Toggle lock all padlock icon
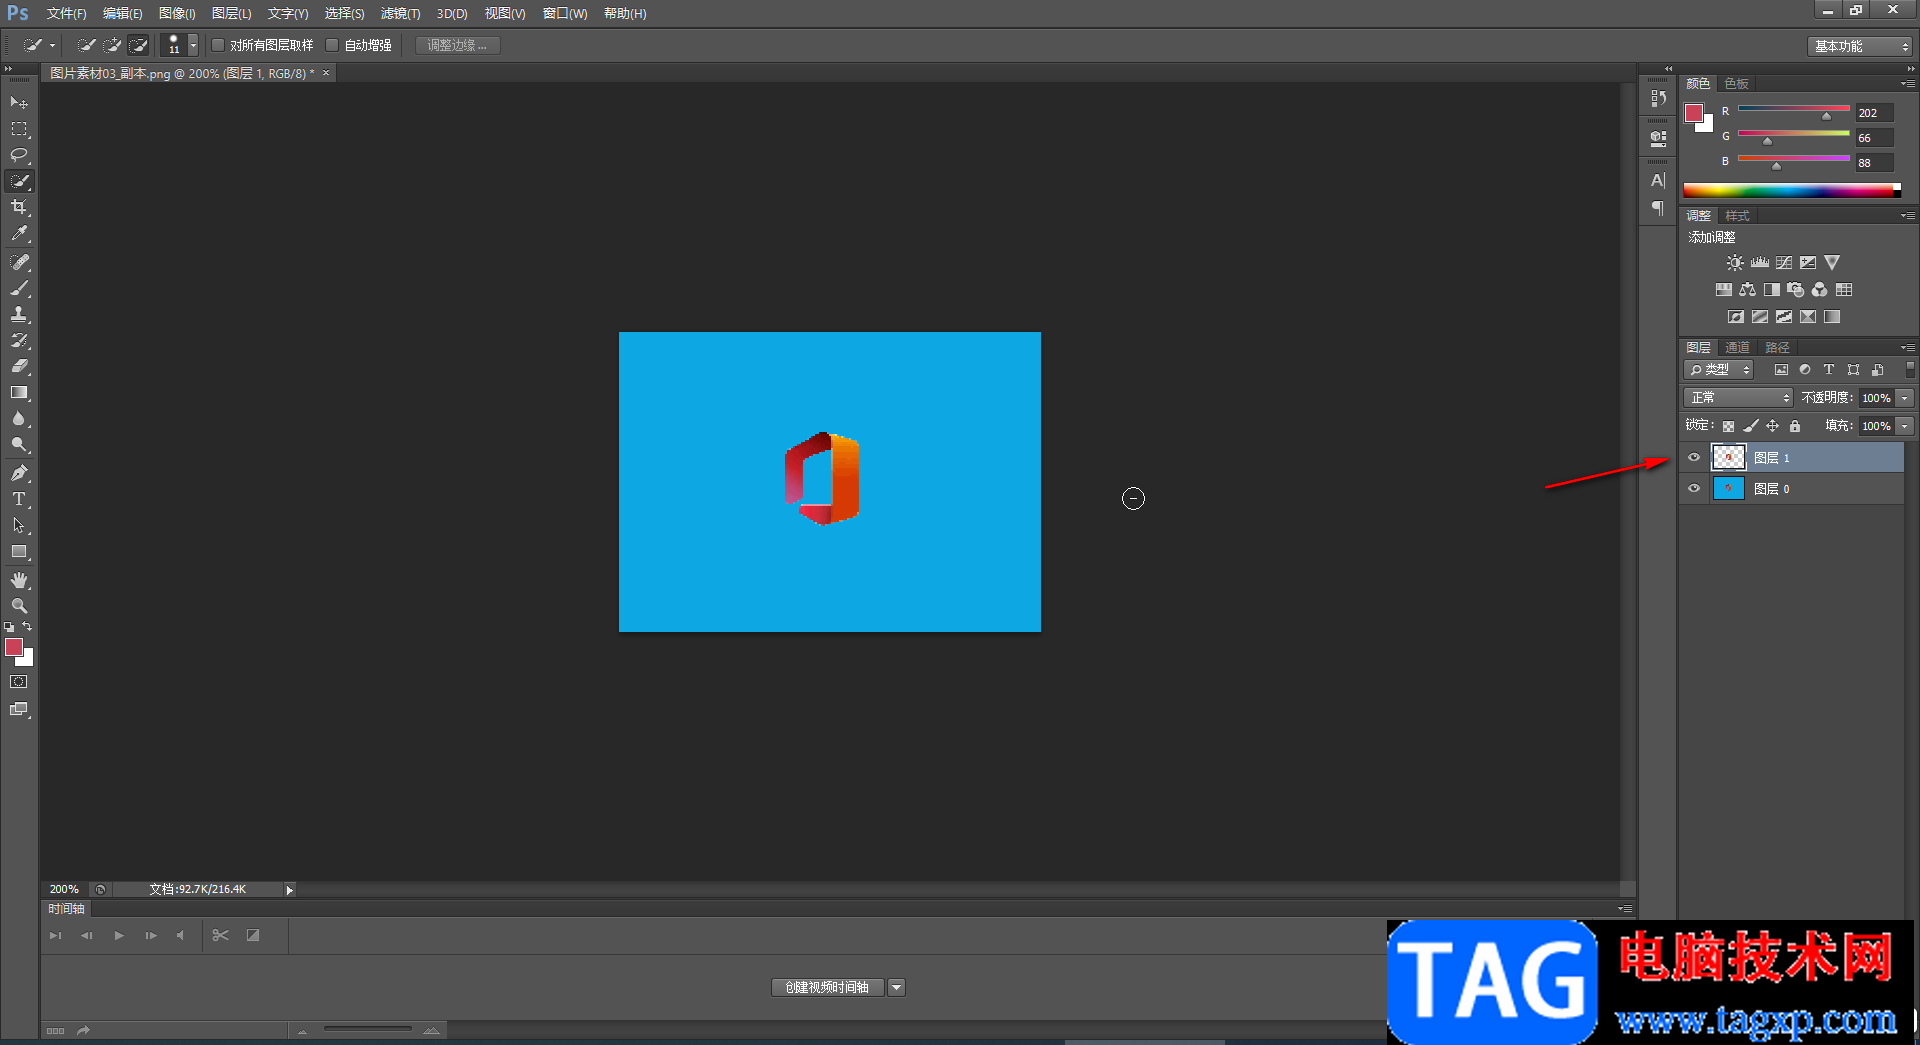Screen dimensions: 1920x1045 [x=1795, y=426]
